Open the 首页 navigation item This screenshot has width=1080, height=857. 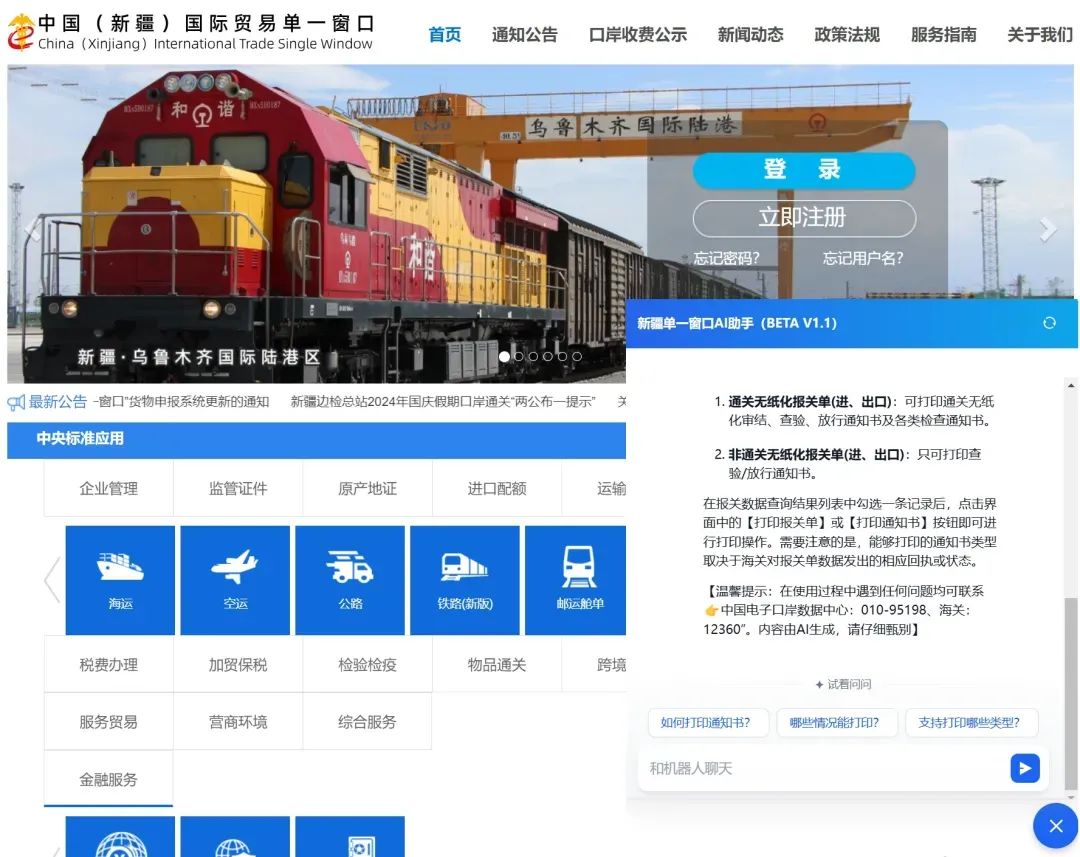[x=444, y=34]
